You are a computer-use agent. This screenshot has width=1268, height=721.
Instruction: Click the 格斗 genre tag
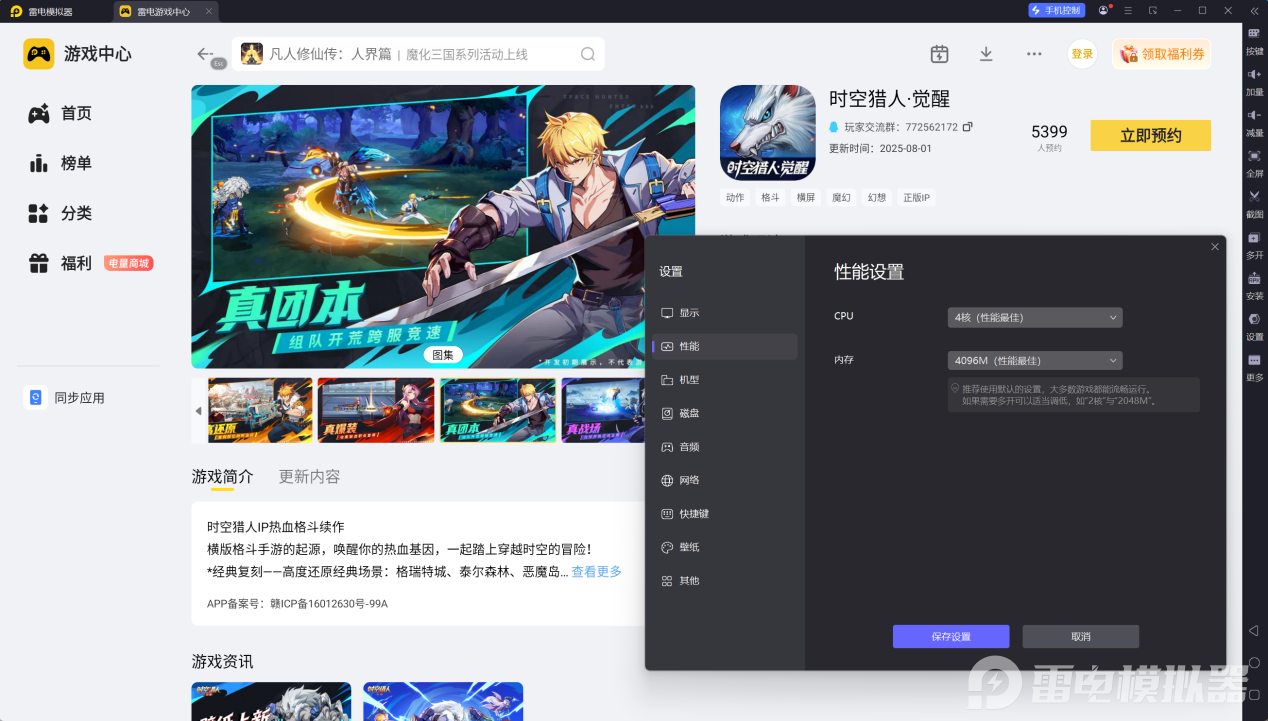click(770, 198)
